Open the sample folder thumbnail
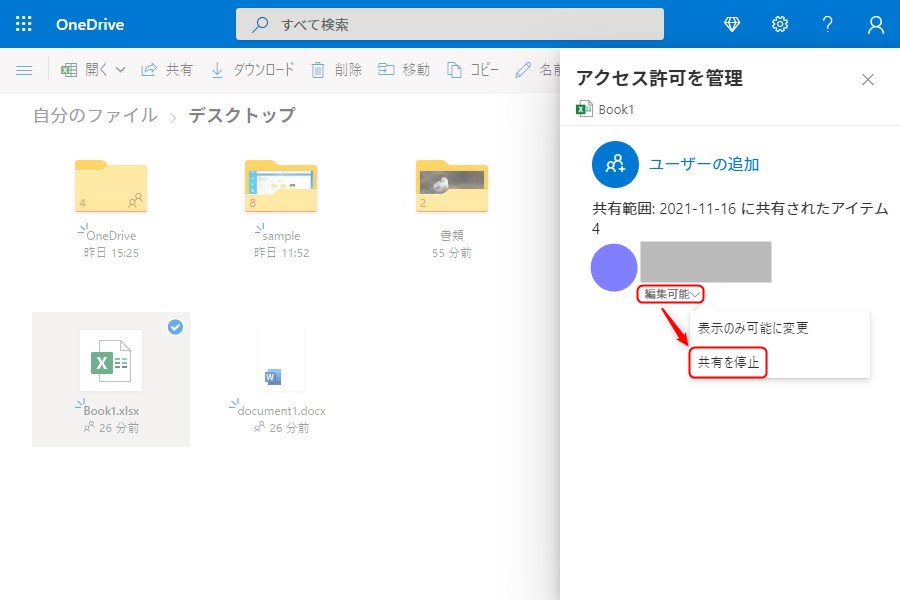Screen dimensions: 900x600 [281, 186]
